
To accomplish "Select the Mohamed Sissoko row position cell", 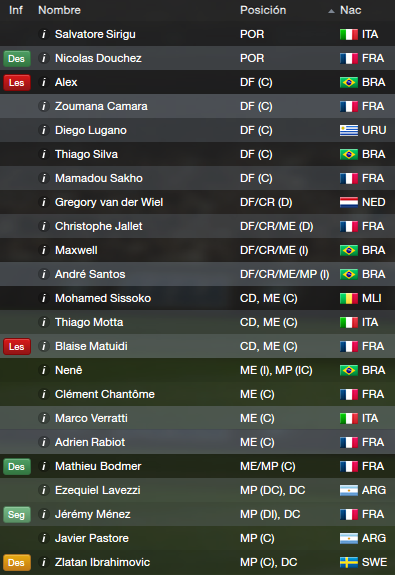I will tap(269, 299).
